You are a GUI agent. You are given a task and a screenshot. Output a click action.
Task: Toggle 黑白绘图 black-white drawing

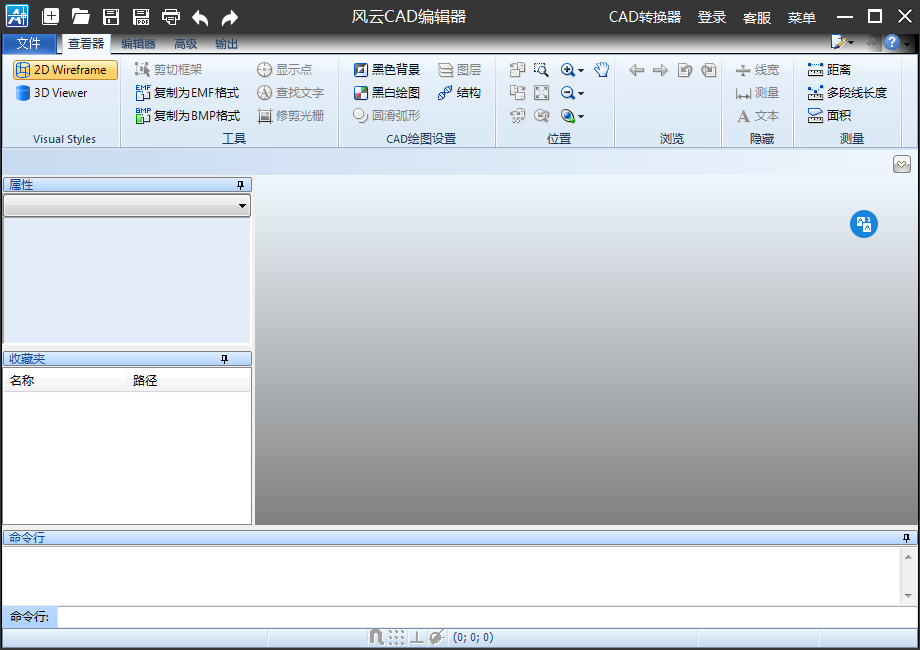tap(387, 93)
